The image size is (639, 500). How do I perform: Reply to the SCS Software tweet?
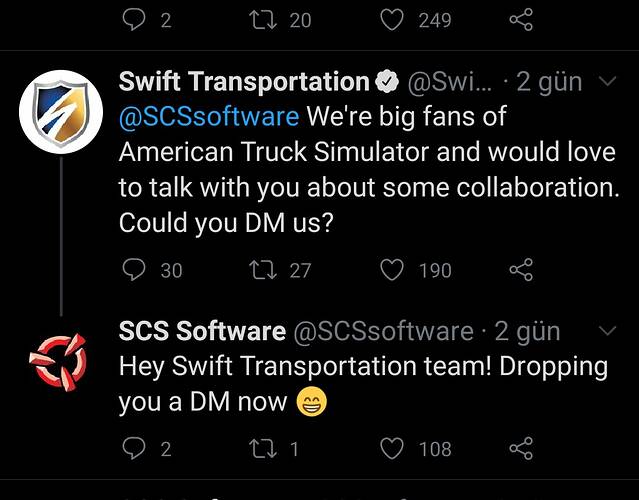(x=134, y=448)
